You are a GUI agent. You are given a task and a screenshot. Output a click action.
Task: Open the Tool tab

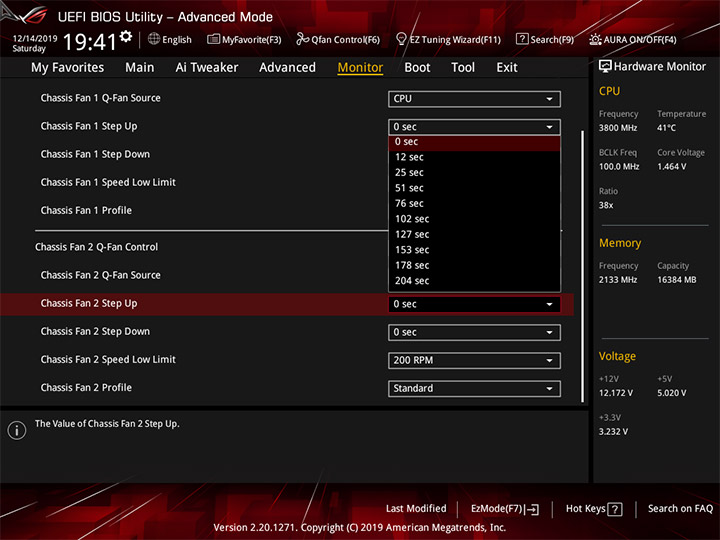pos(463,68)
